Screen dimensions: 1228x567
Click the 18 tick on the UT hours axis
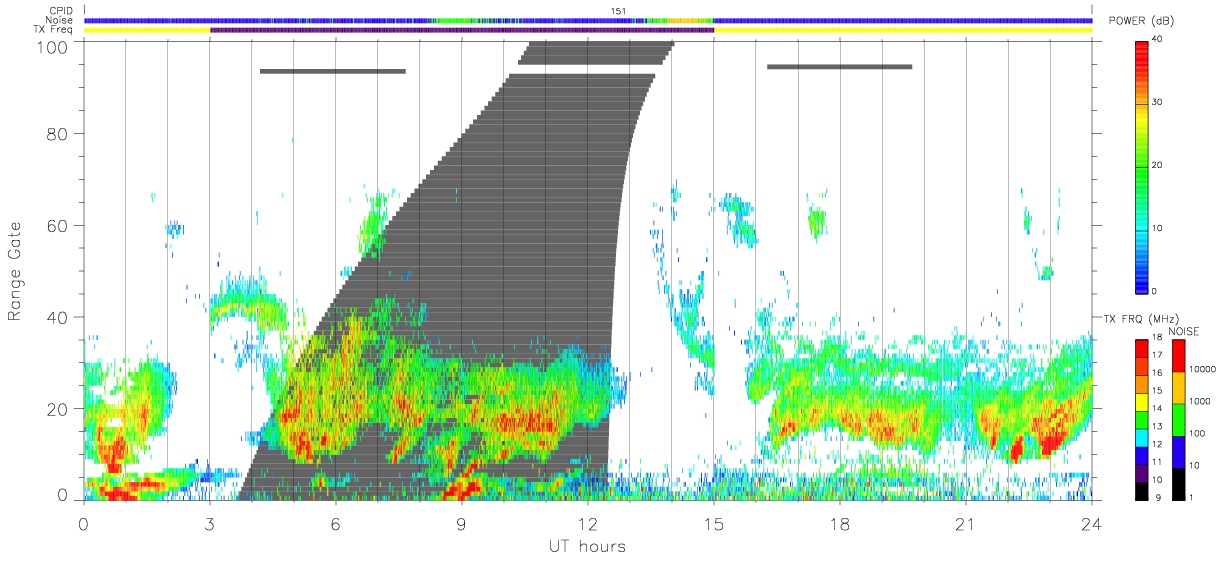pos(840,523)
